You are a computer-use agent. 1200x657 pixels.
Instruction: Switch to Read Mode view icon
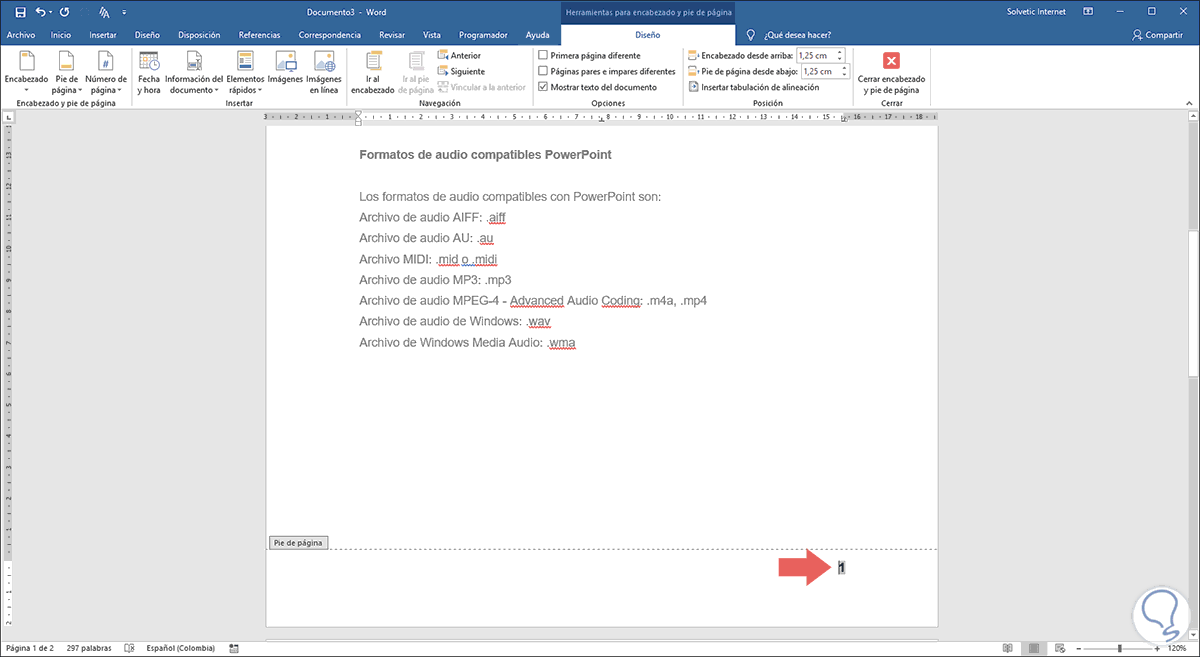point(1009,648)
